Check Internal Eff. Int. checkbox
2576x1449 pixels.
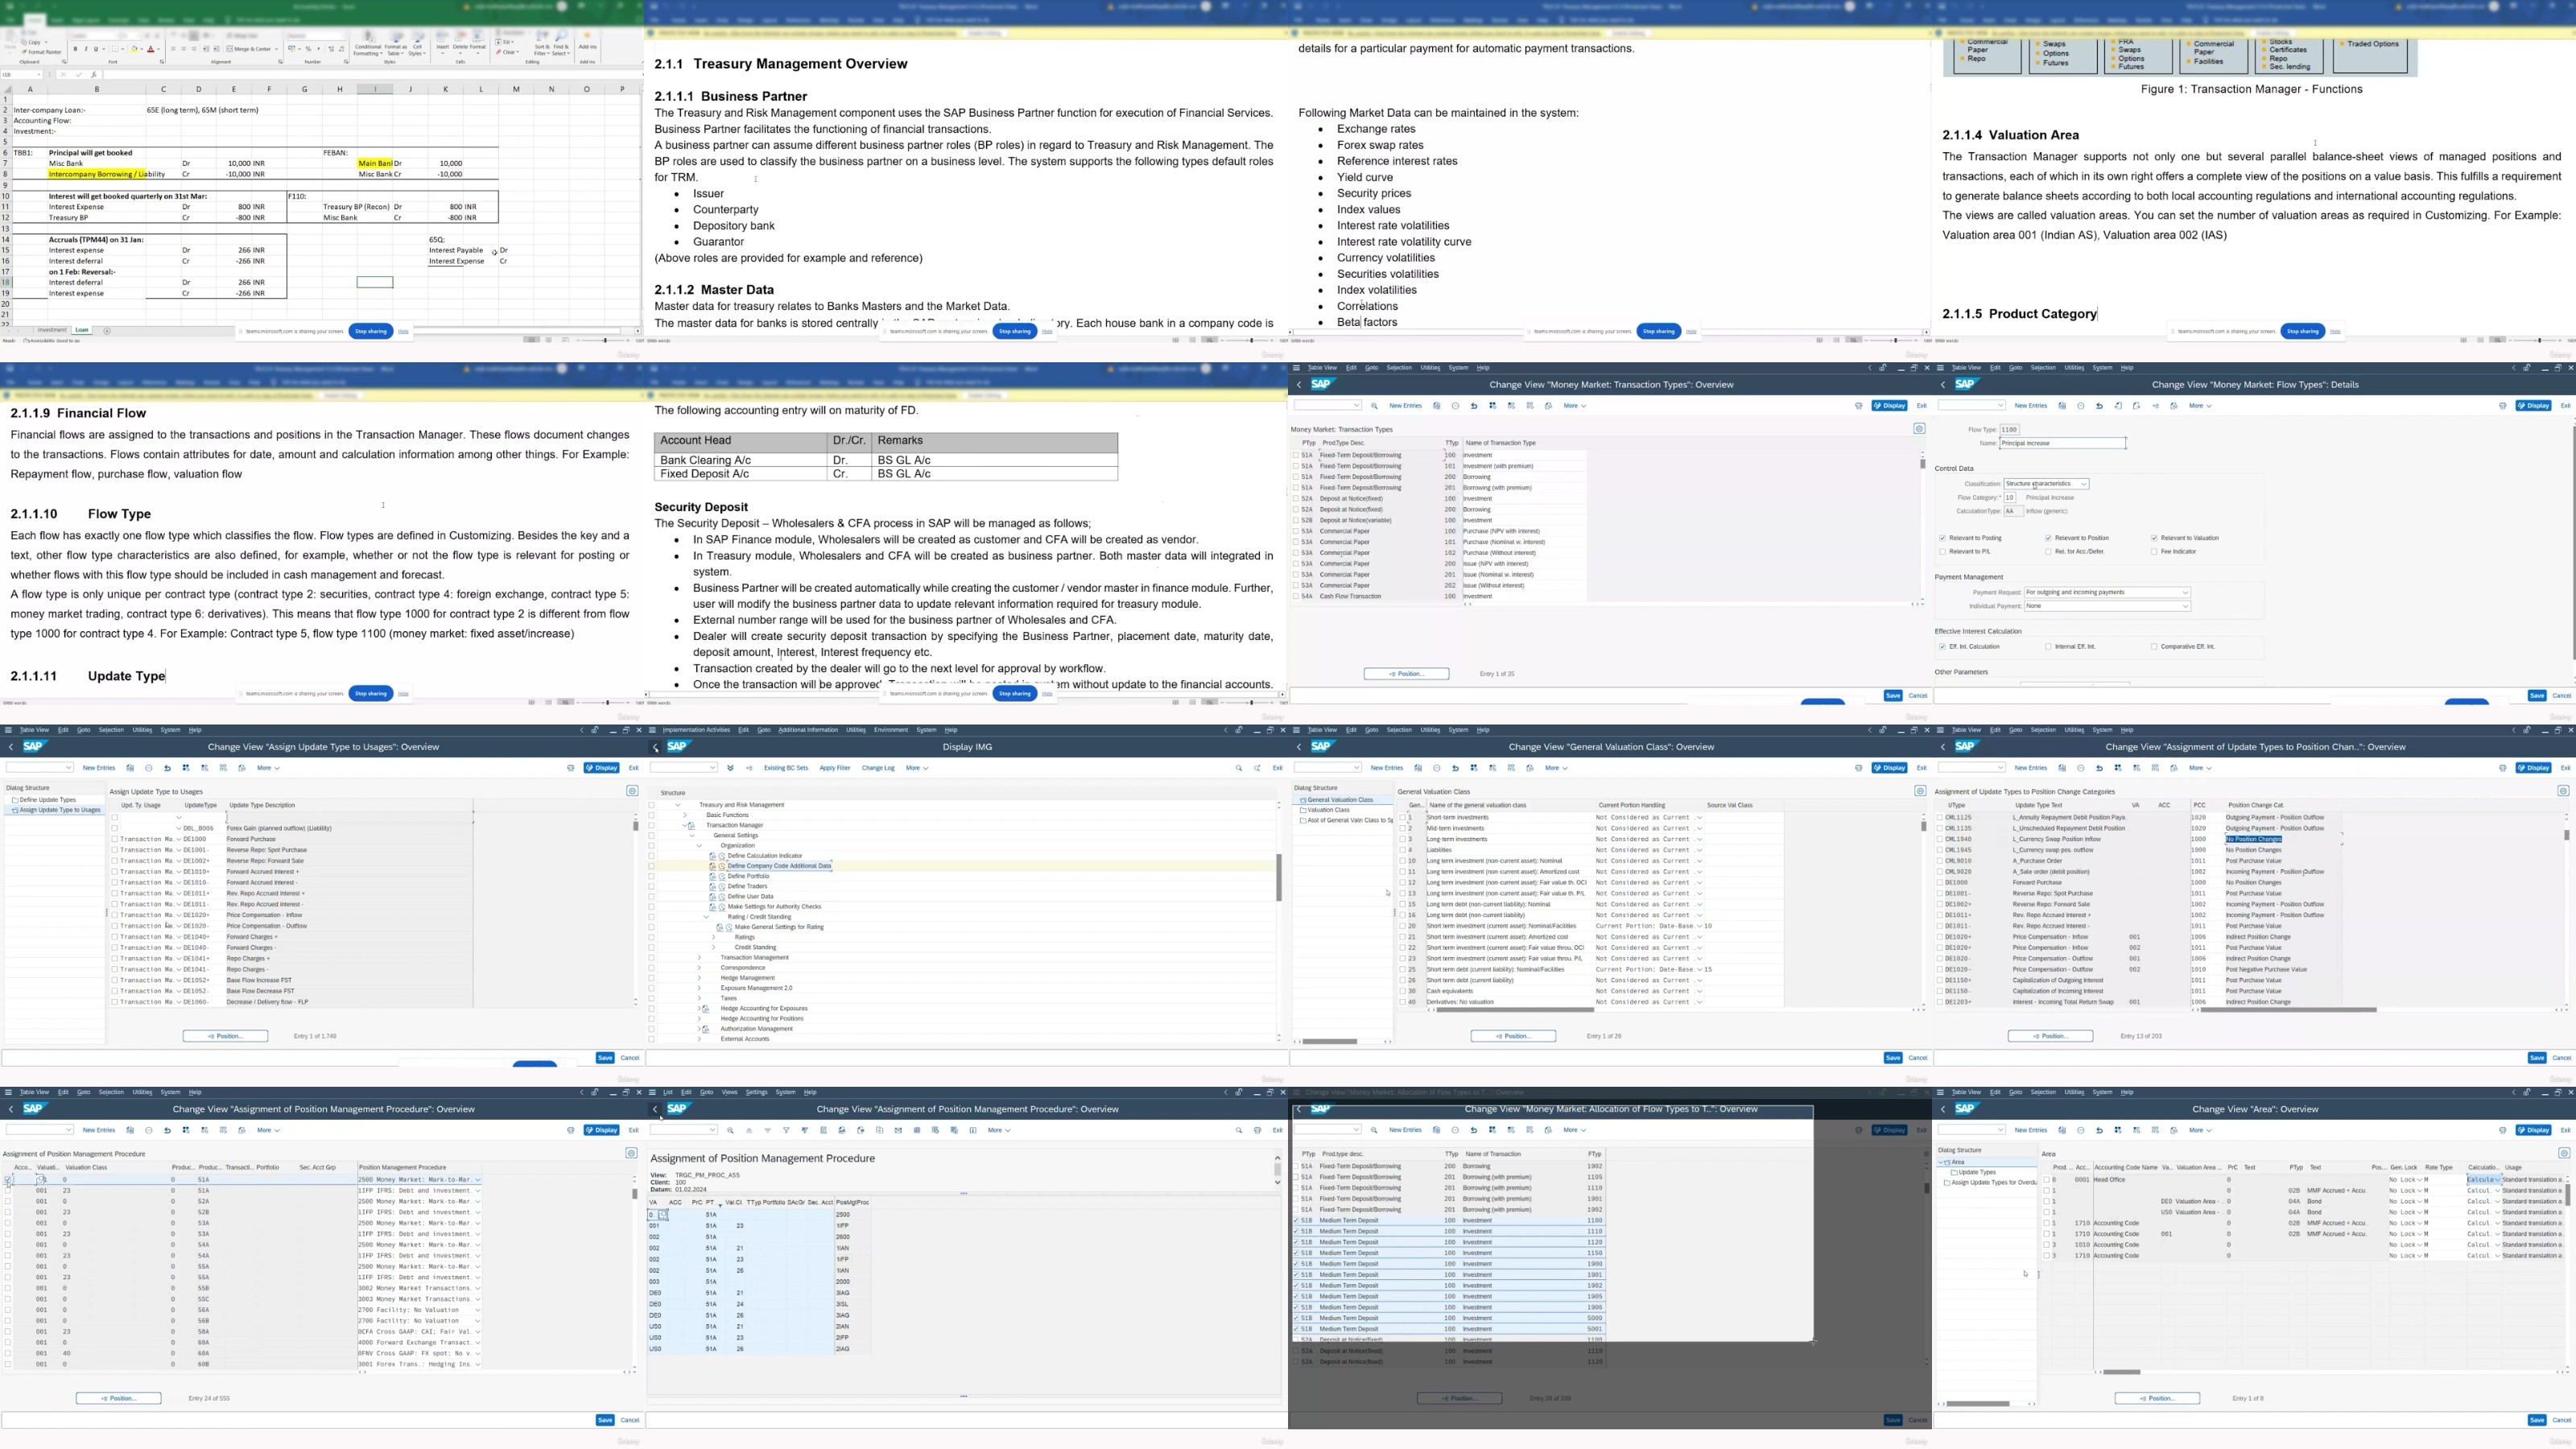coord(2048,647)
